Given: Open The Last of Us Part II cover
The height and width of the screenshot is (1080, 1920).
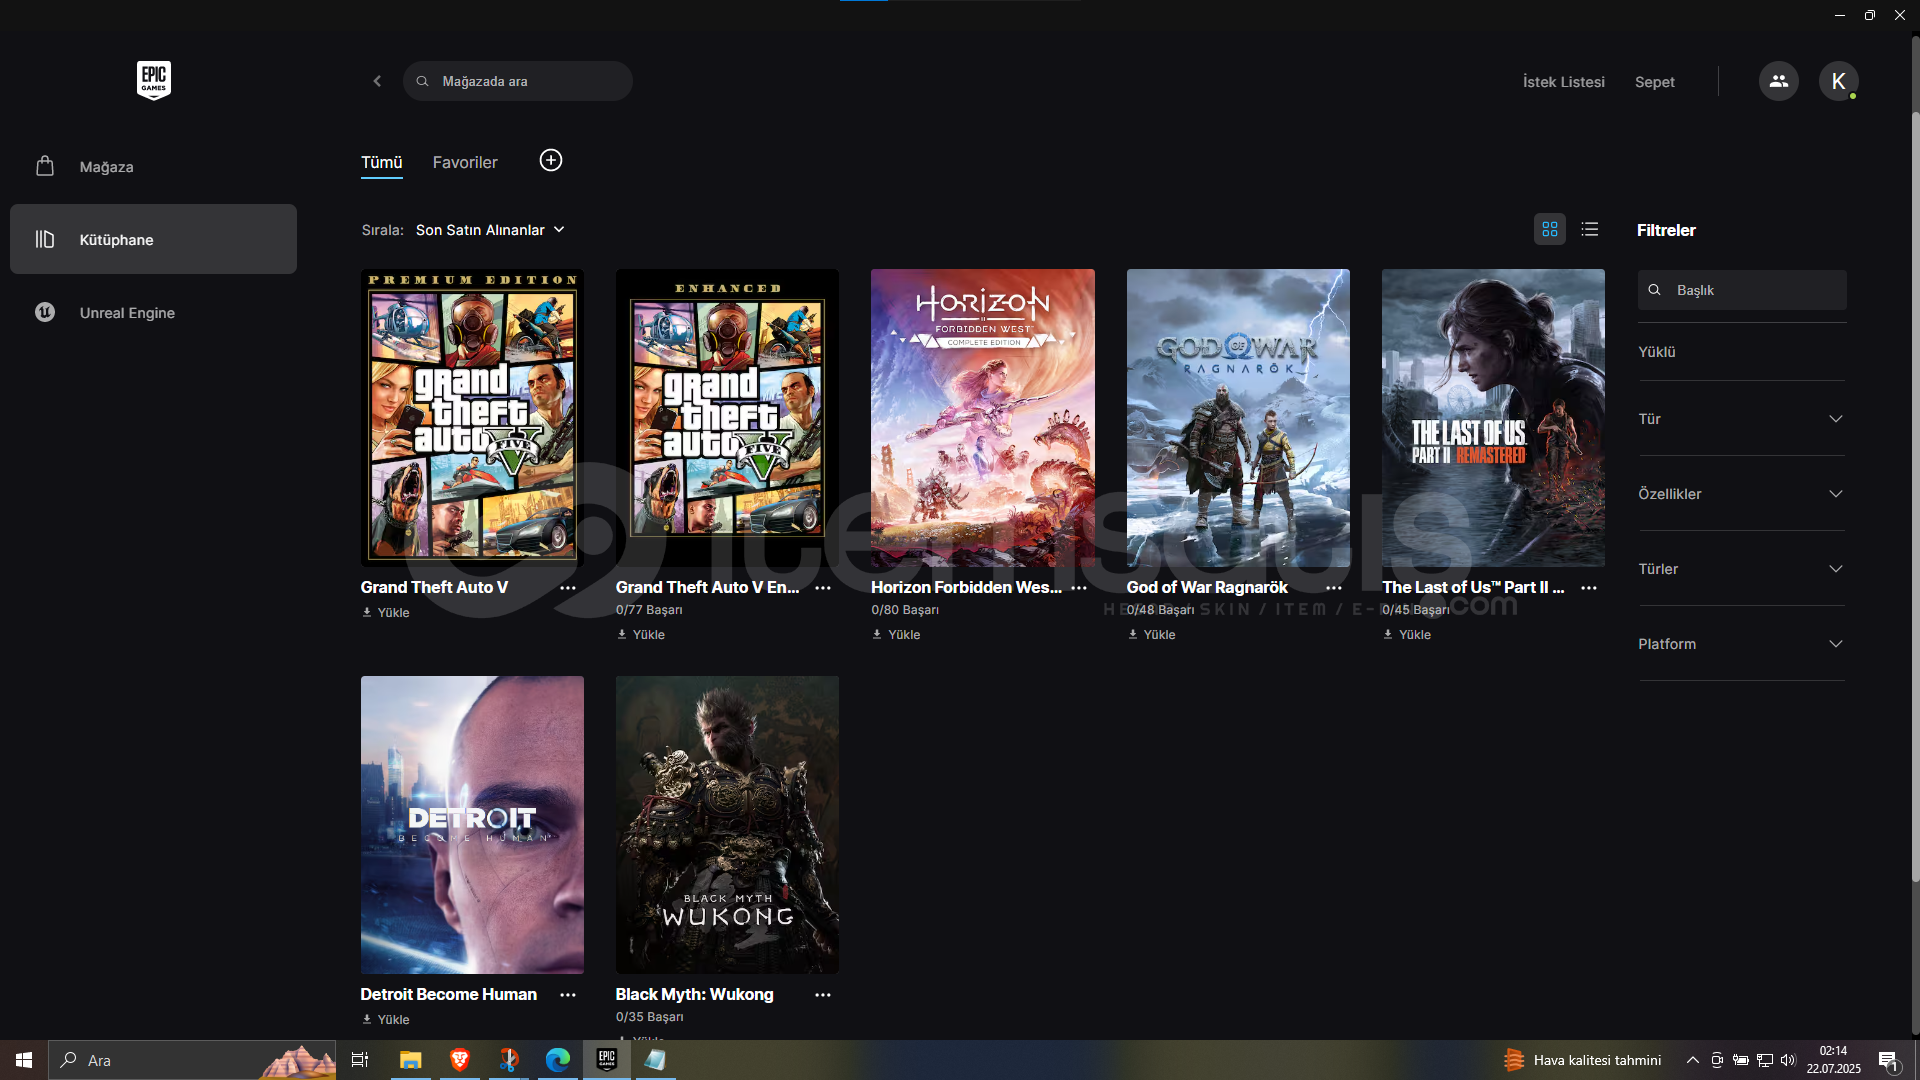Looking at the screenshot, I should point(1493,417).
